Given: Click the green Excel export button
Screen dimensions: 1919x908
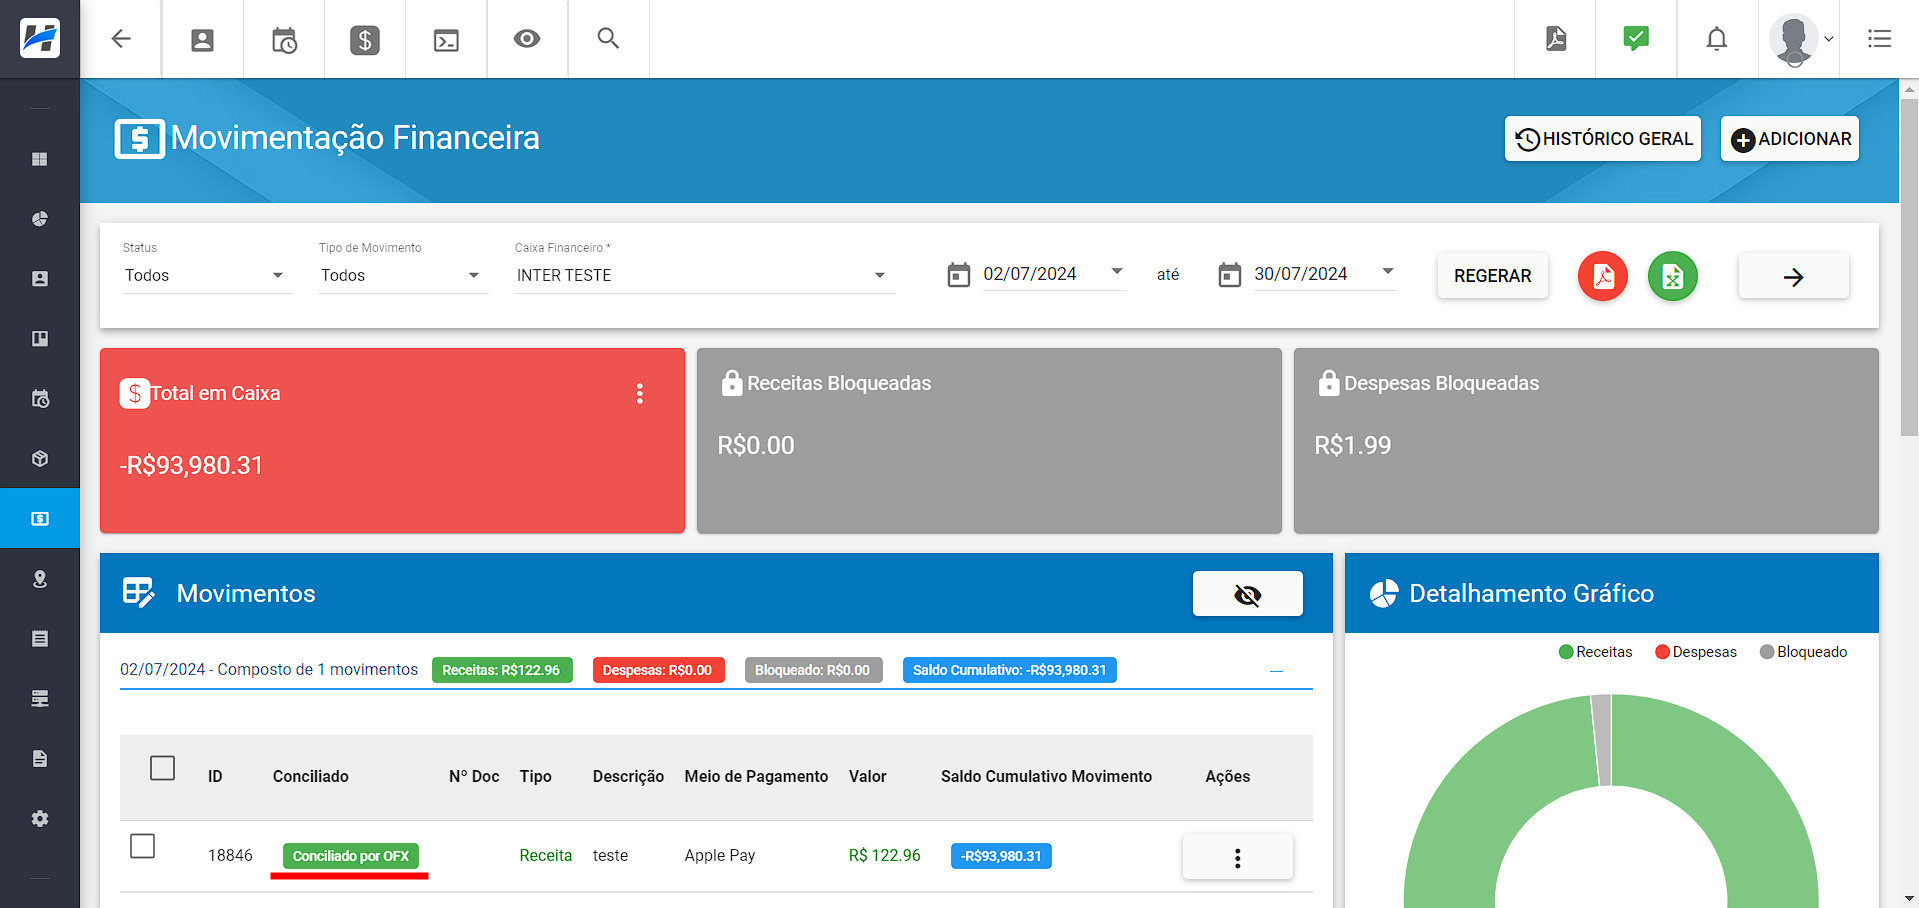Looking at the screenshot, I should (1672, 276).
